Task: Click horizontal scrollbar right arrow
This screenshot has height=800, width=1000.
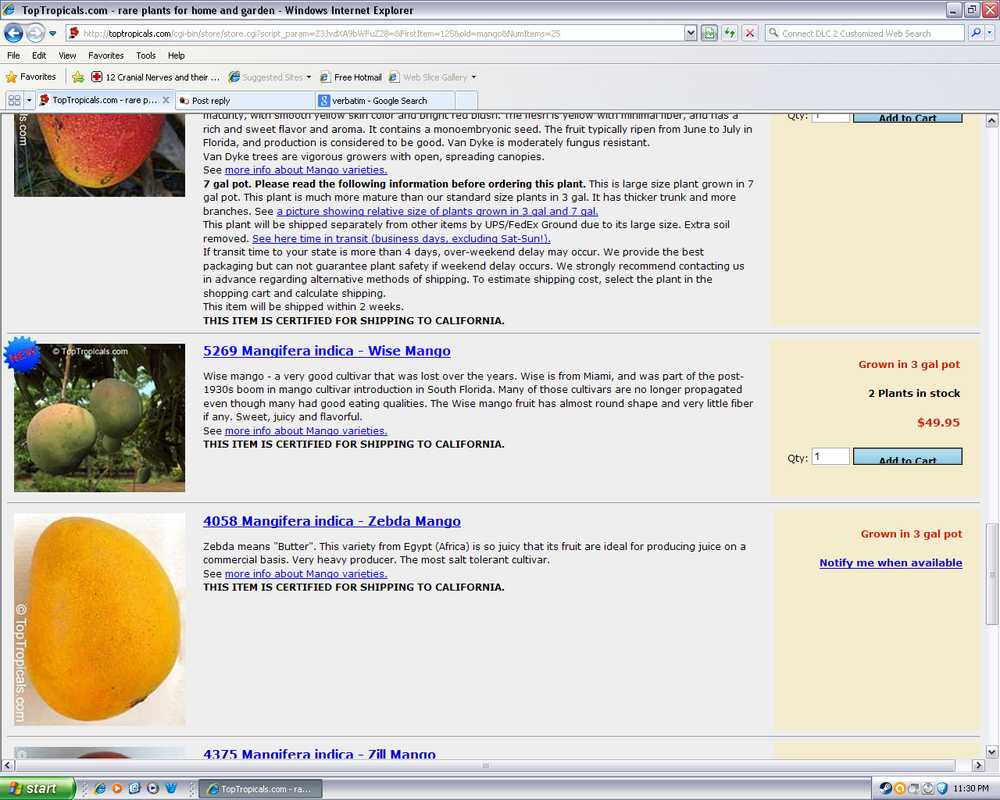Action: [978, 765]
